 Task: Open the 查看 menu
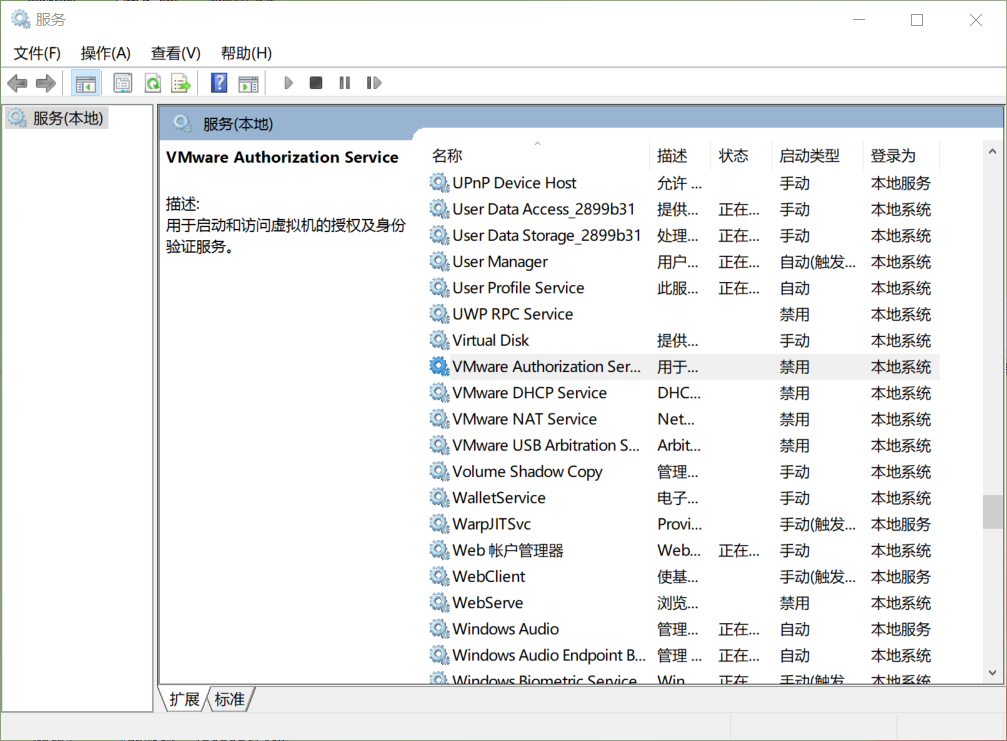point(175,53)
